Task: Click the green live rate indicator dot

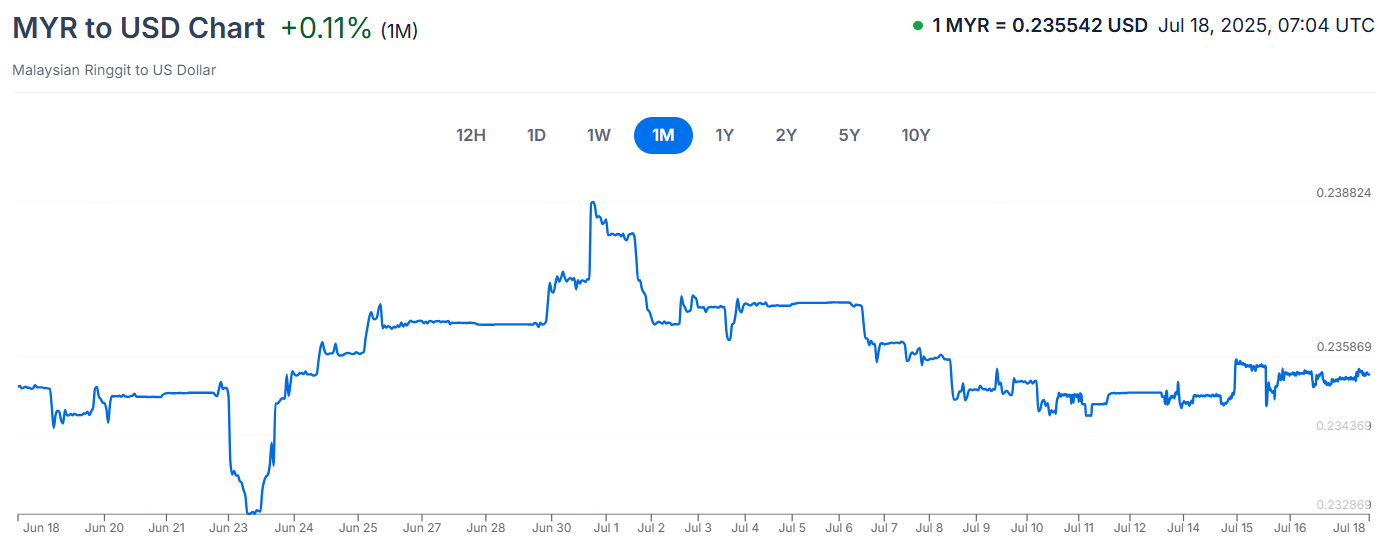Action: 918,26
